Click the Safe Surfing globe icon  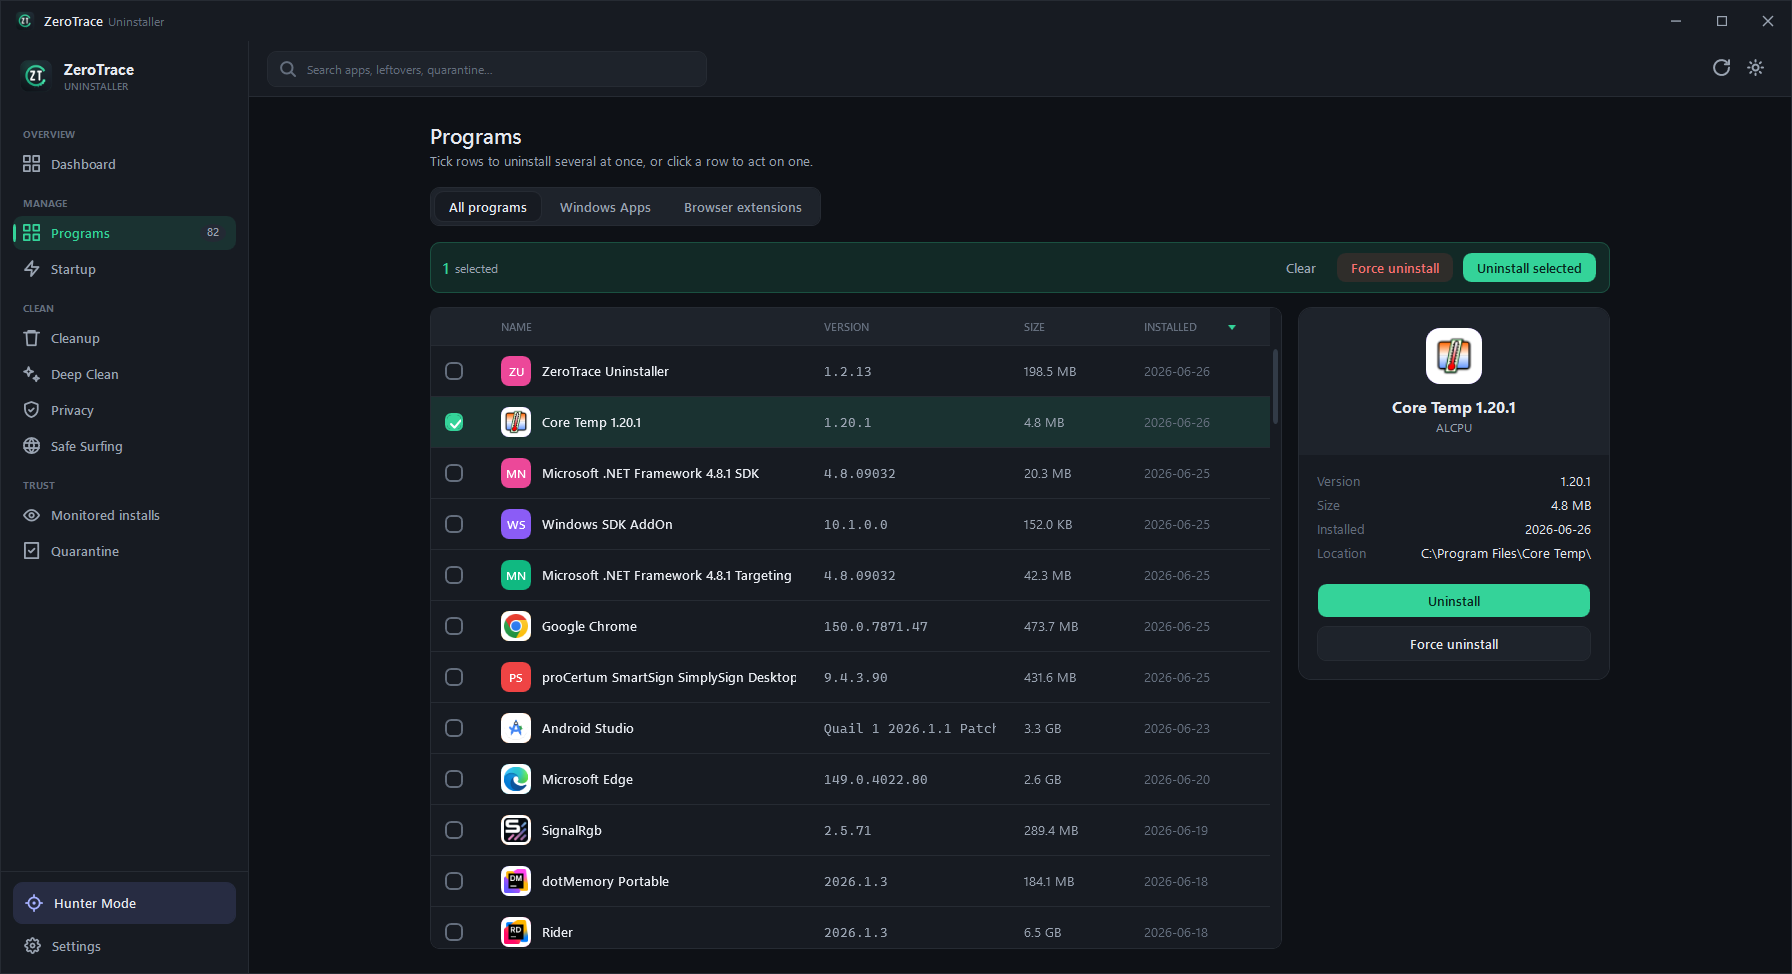(32, 446)
